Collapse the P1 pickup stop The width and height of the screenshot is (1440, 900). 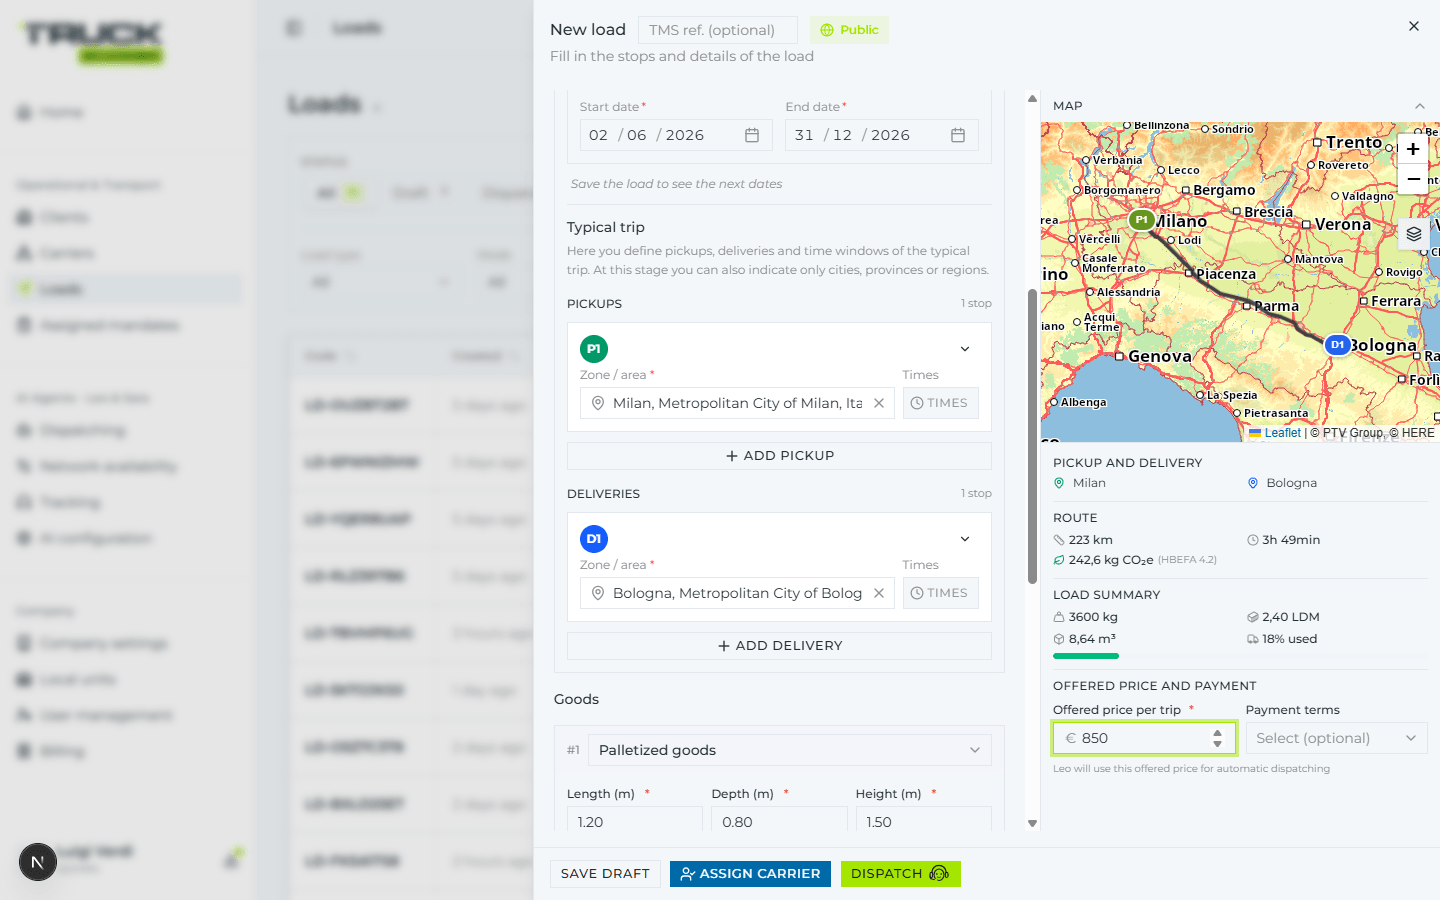[965, 349]
